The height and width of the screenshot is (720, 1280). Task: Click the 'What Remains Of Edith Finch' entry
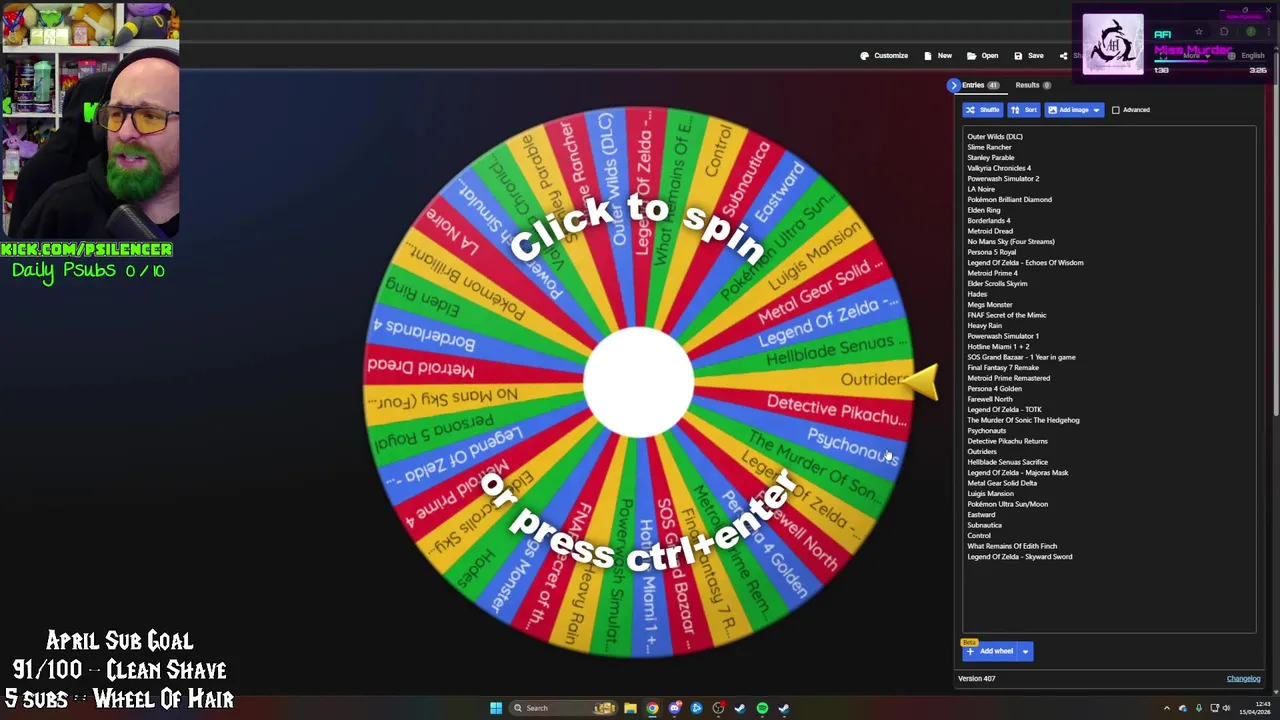pos(1012,546)
